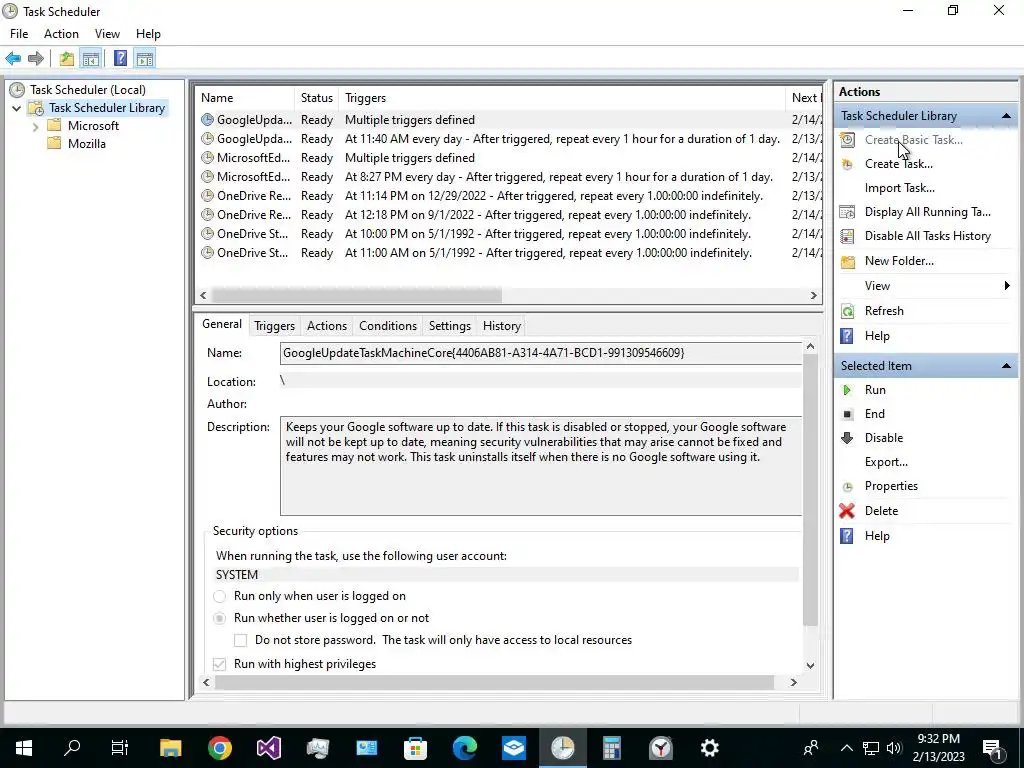The height and width of the screenshot is (768, 1024).
Task: Show hidden icons in the system tray
Action: tap(846, 748)
